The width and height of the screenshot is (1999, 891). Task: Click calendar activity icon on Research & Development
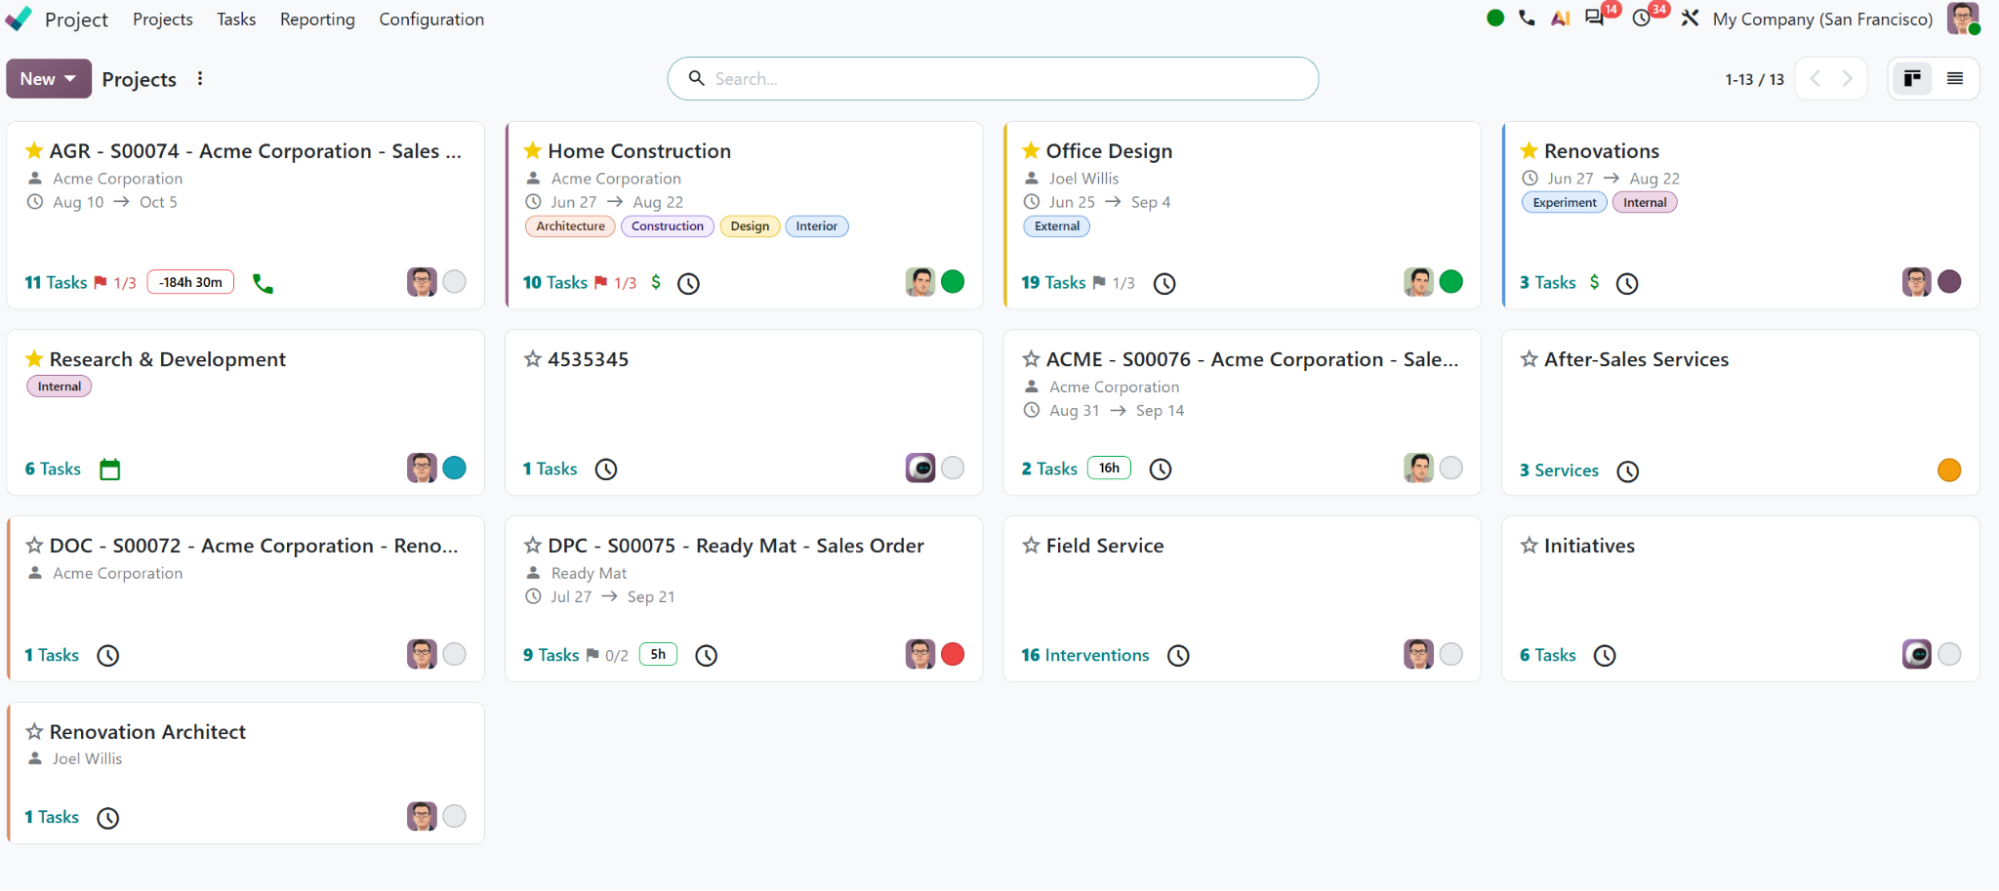coord(110,469)
